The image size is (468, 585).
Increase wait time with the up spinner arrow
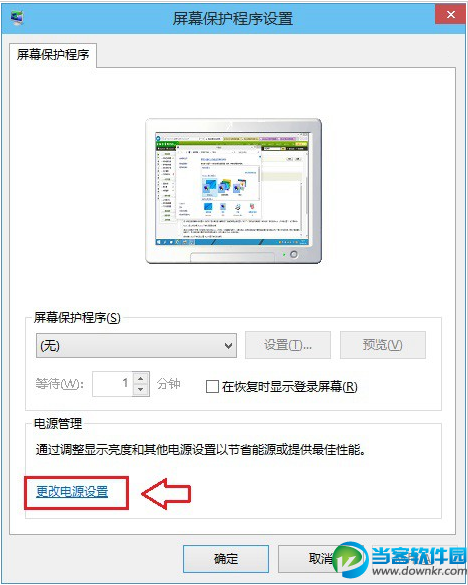[141, 378]
